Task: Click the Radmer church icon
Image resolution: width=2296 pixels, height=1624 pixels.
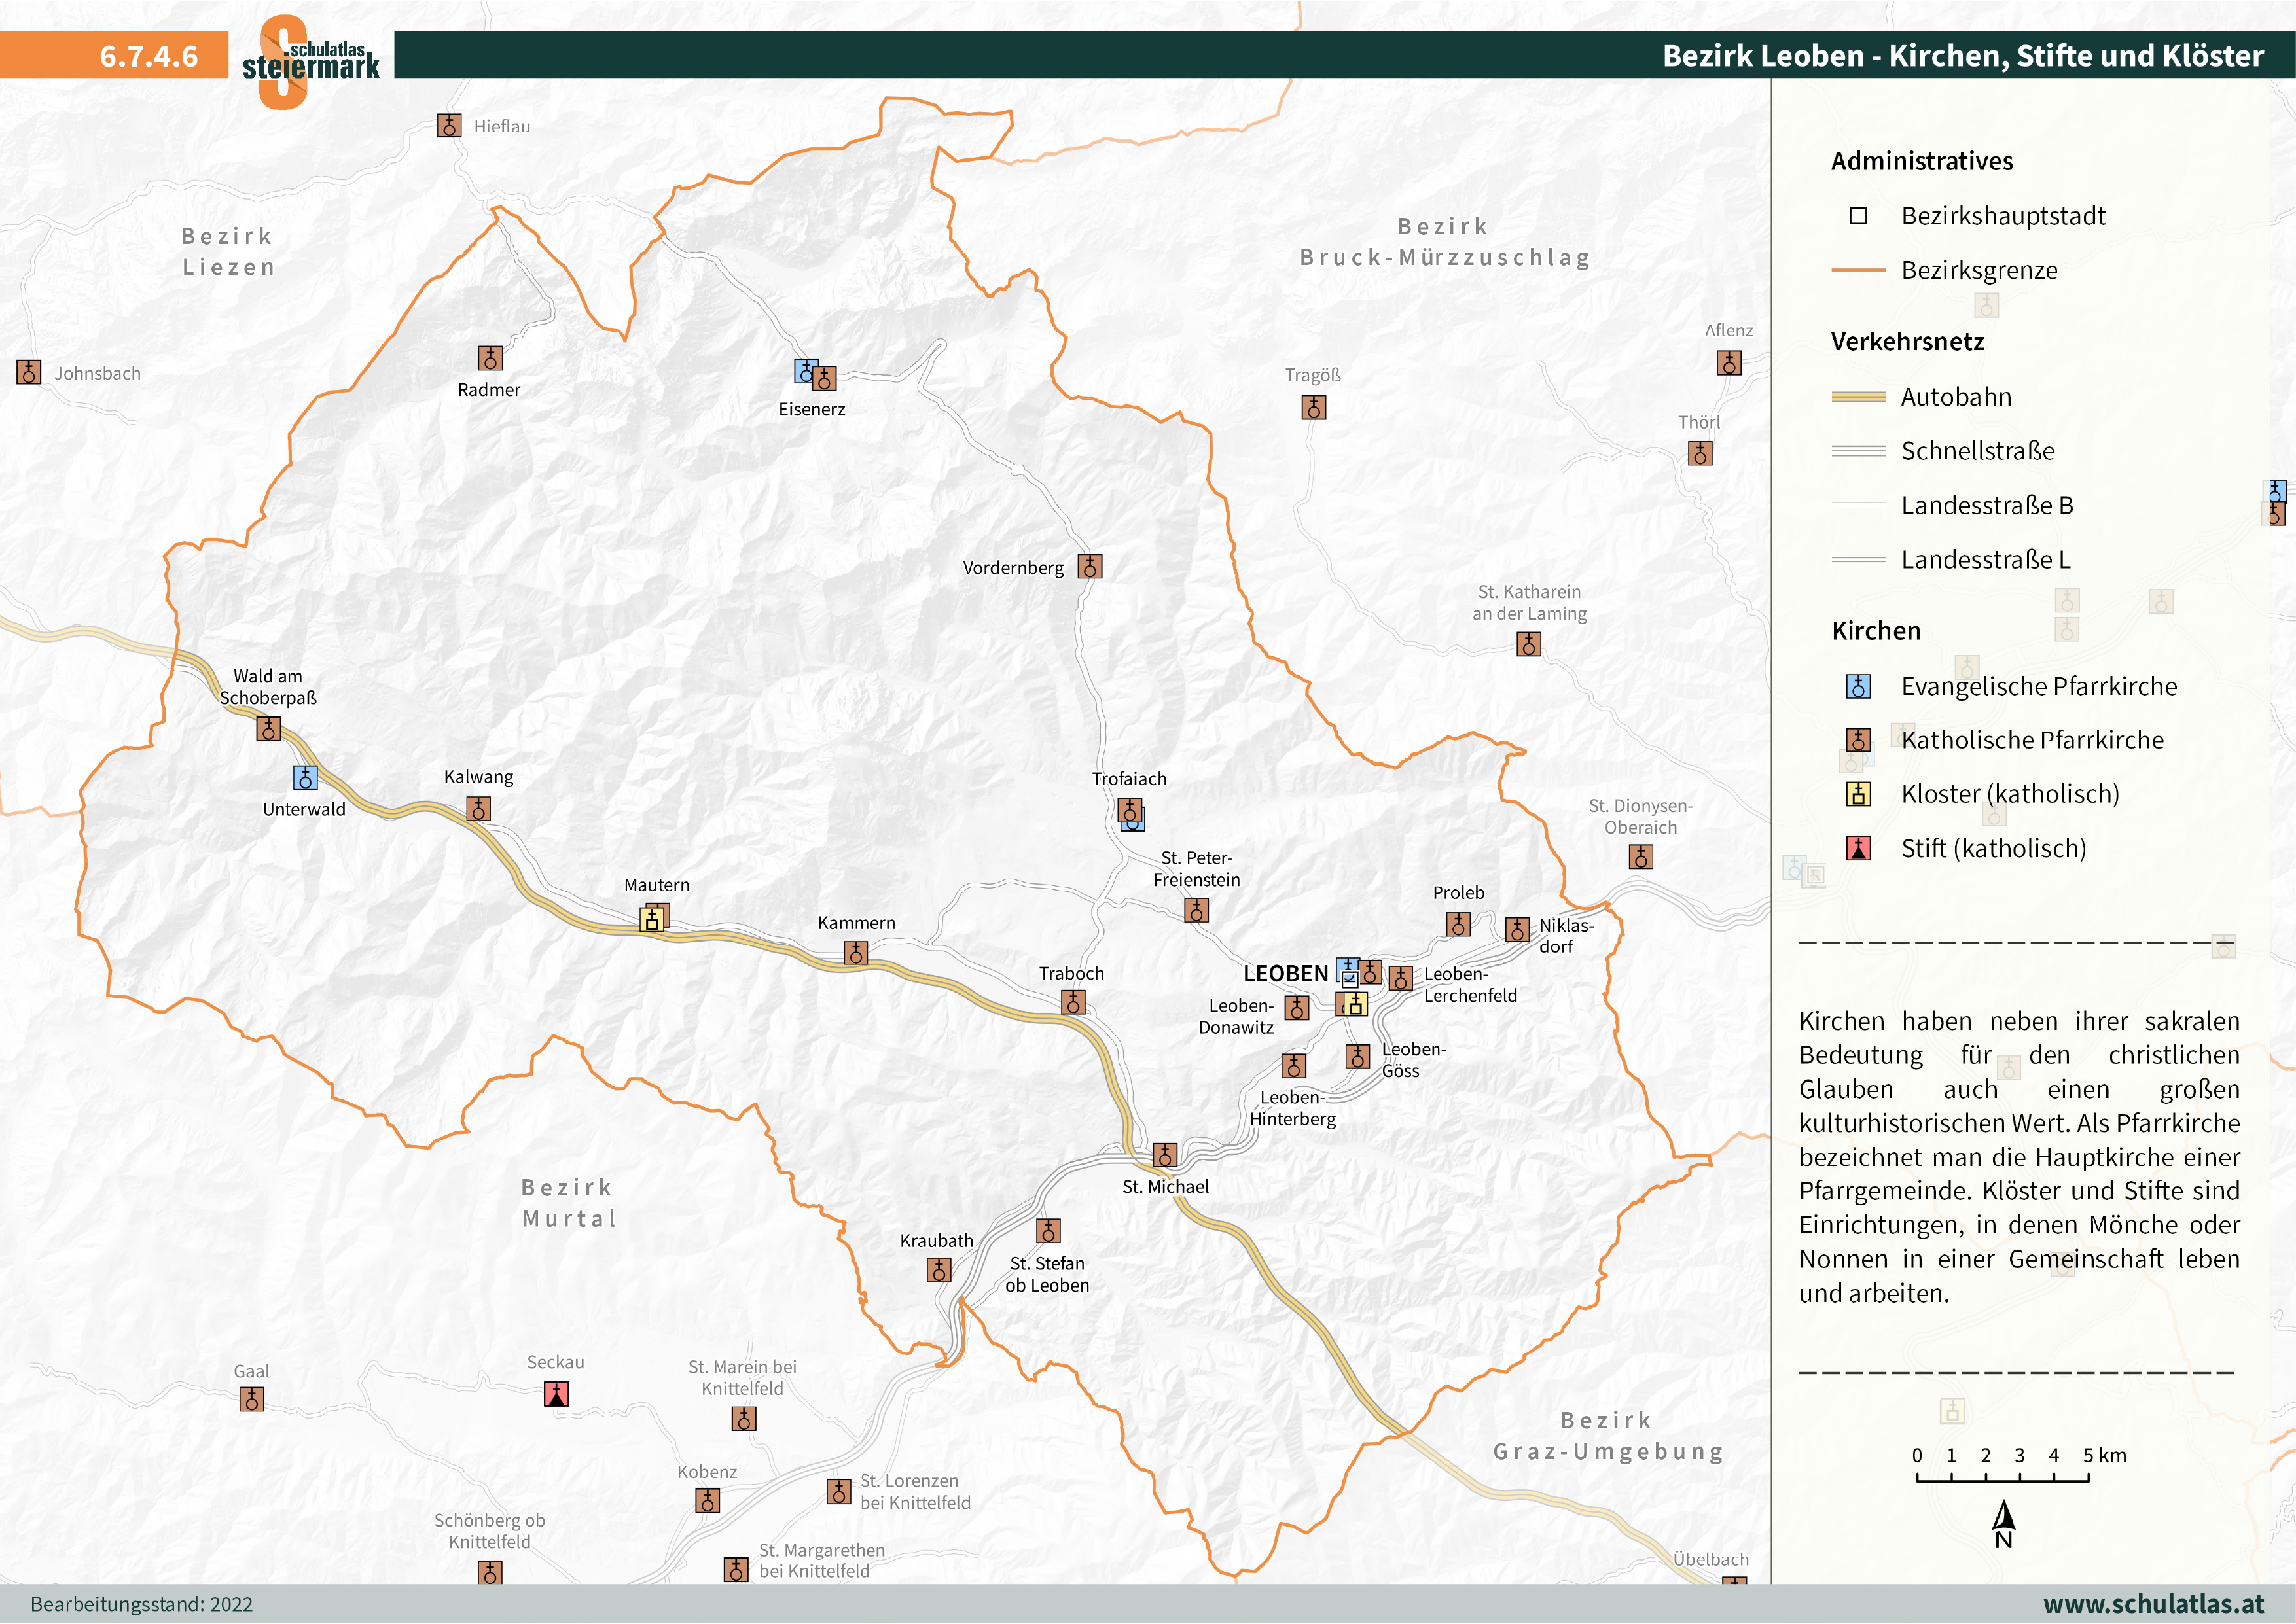Action: coord(490,358)
